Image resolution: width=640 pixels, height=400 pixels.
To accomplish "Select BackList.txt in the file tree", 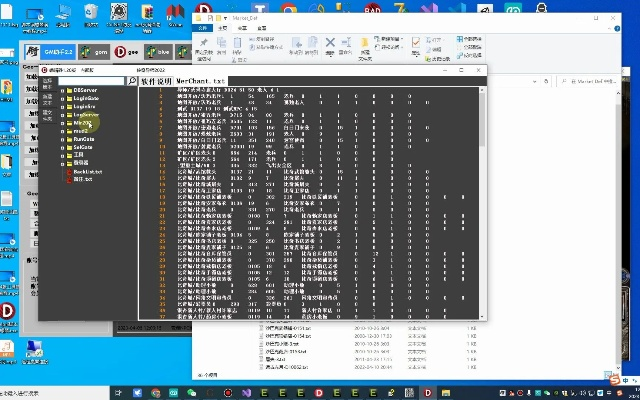I will (x=88, y=171).
